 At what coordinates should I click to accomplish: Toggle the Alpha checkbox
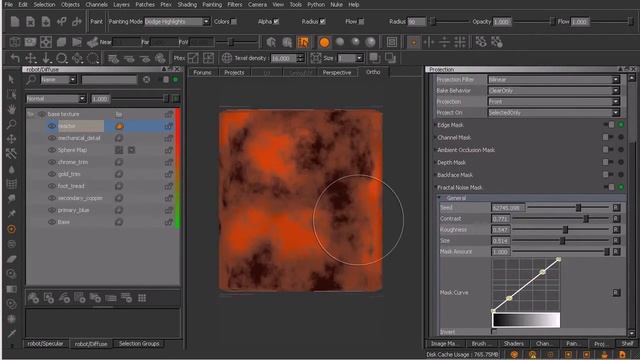(x=276, y=22)
